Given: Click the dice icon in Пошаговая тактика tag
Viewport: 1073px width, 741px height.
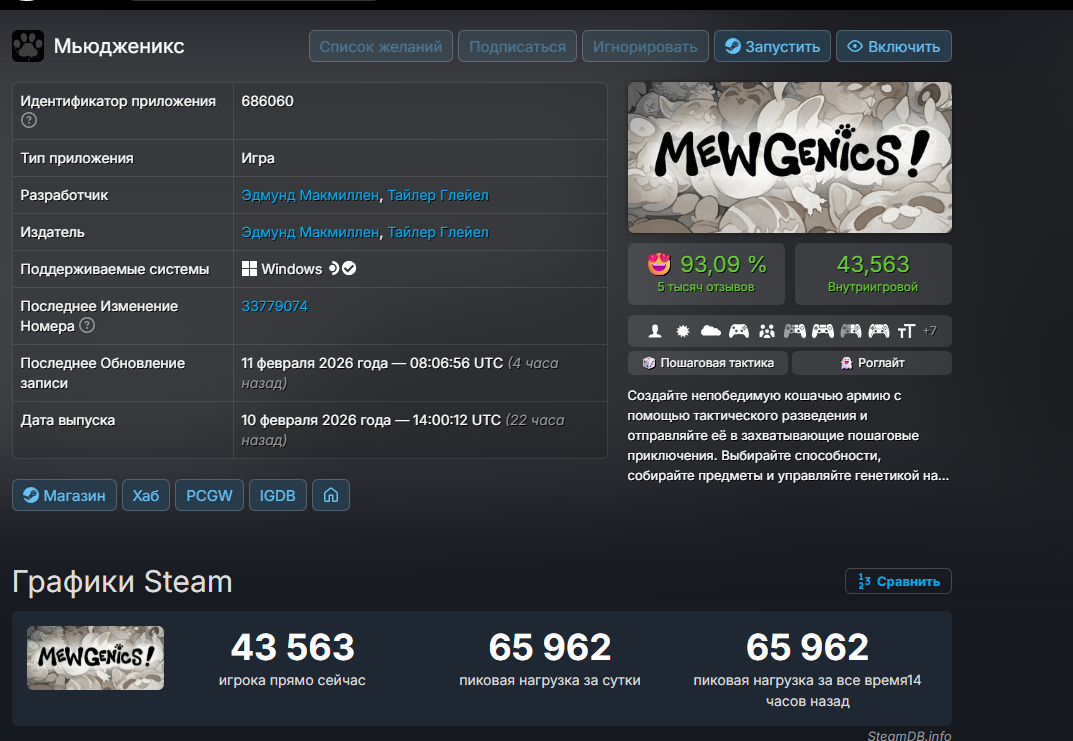Looking at the screenshot, I should pyautogui.click(x=649, y=363).
